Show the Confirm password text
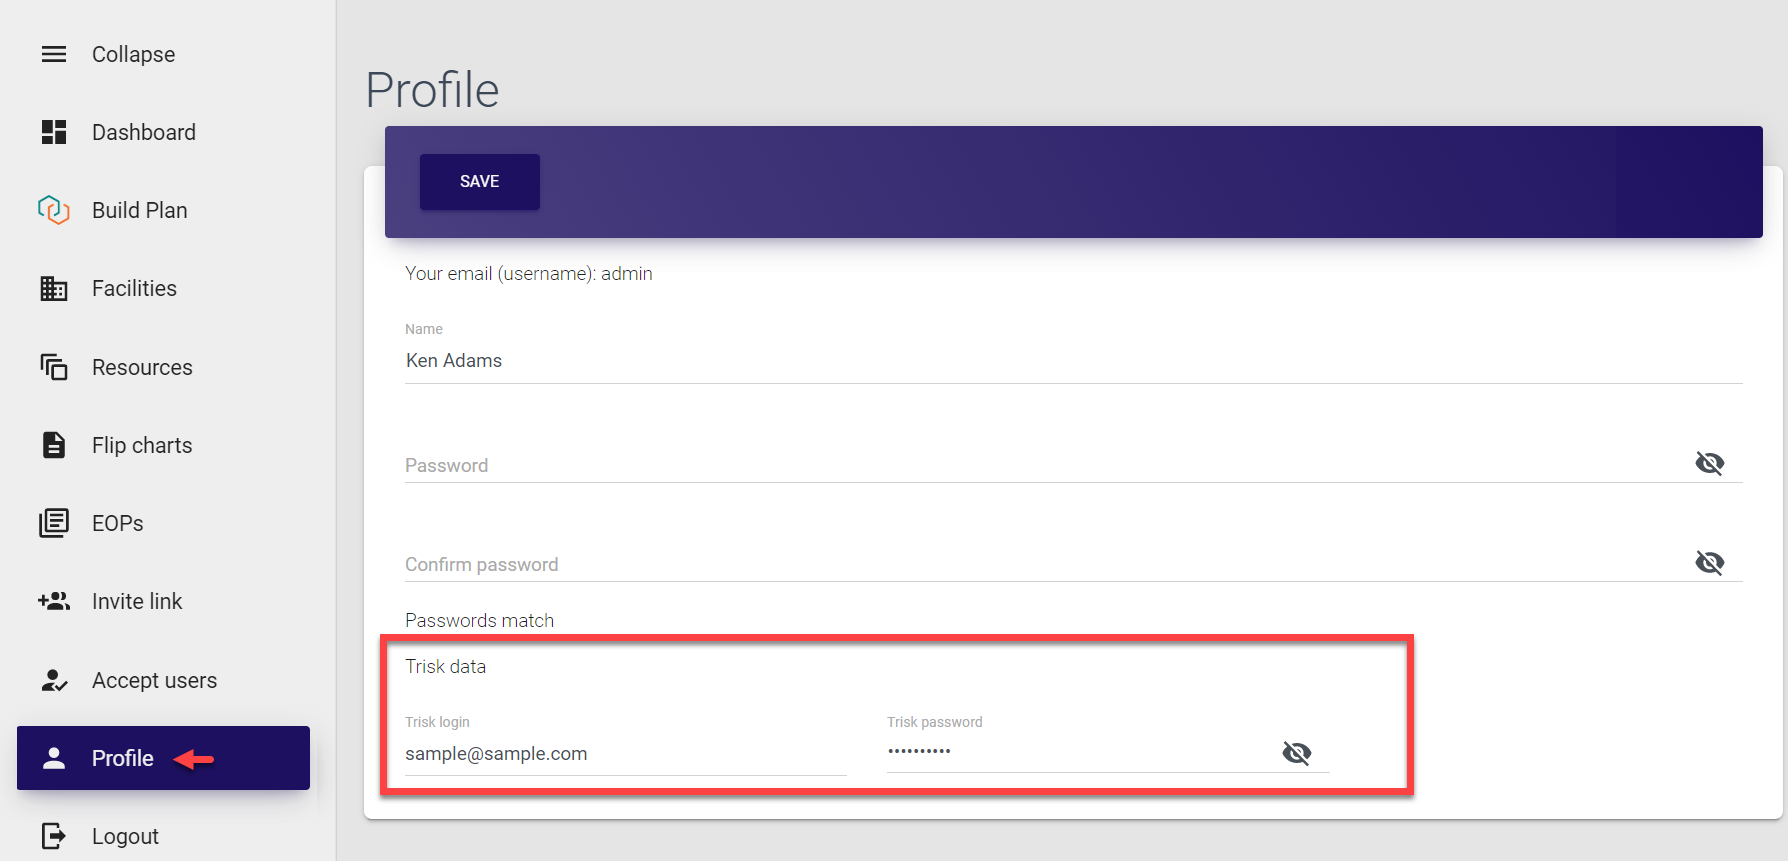The width and height of the screenshot is (1788, 861). 1709,563
